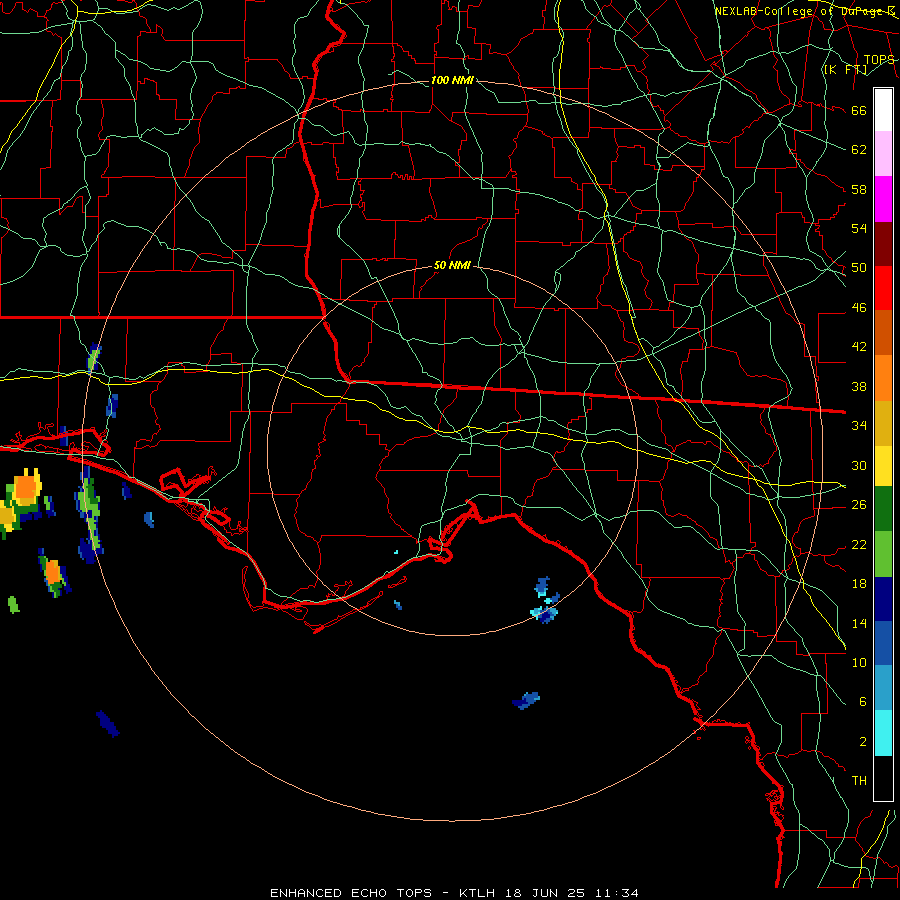
Task: Select the dark green 26 kft legend swatch
Action: pos(883,509)
